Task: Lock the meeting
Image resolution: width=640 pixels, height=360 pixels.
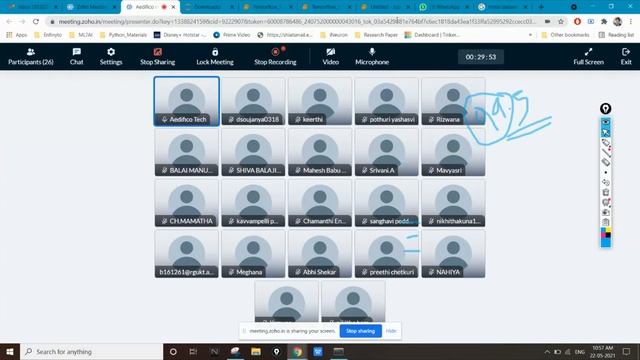Action: tap(215, 56)
